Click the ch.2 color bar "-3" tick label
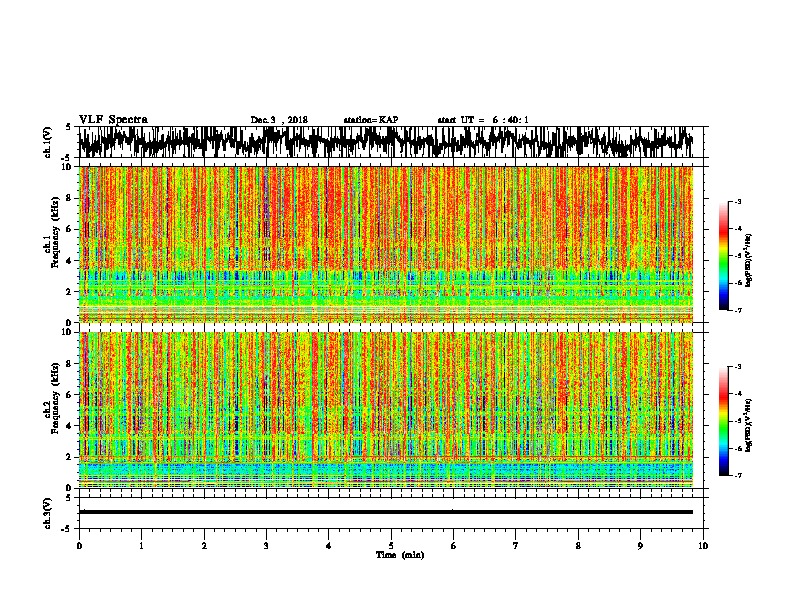 [738, 367]
